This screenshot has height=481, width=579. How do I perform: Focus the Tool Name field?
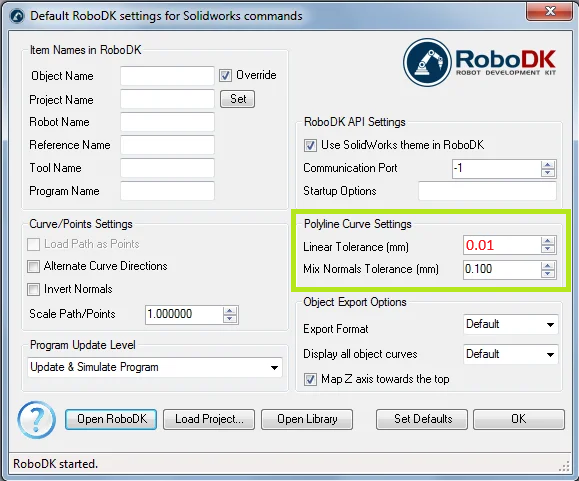167,168
